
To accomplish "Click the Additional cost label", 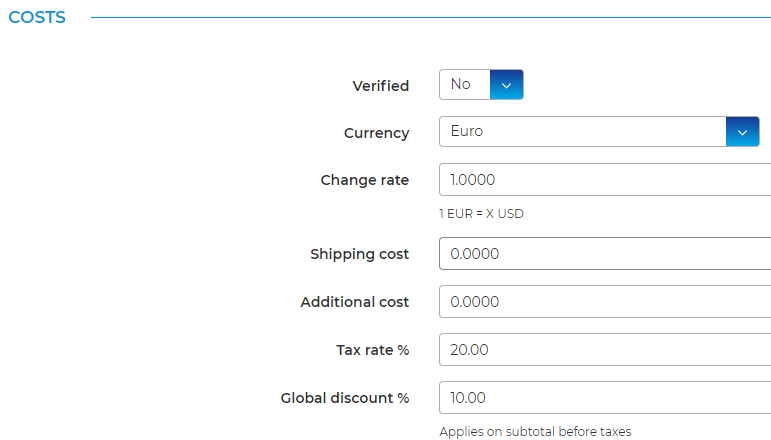I will tap(354, 302).
